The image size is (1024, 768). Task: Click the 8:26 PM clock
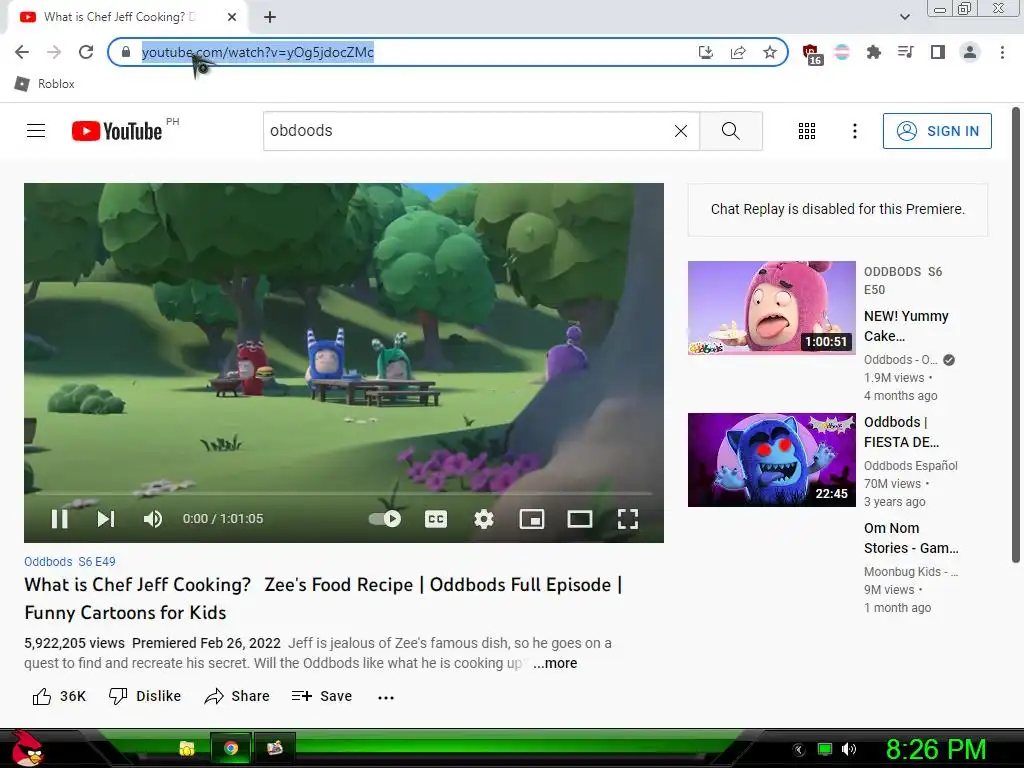tap(936, 749)
